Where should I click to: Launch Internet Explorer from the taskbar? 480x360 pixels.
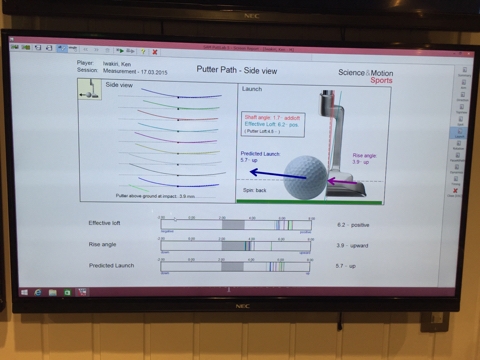point(38,293)
